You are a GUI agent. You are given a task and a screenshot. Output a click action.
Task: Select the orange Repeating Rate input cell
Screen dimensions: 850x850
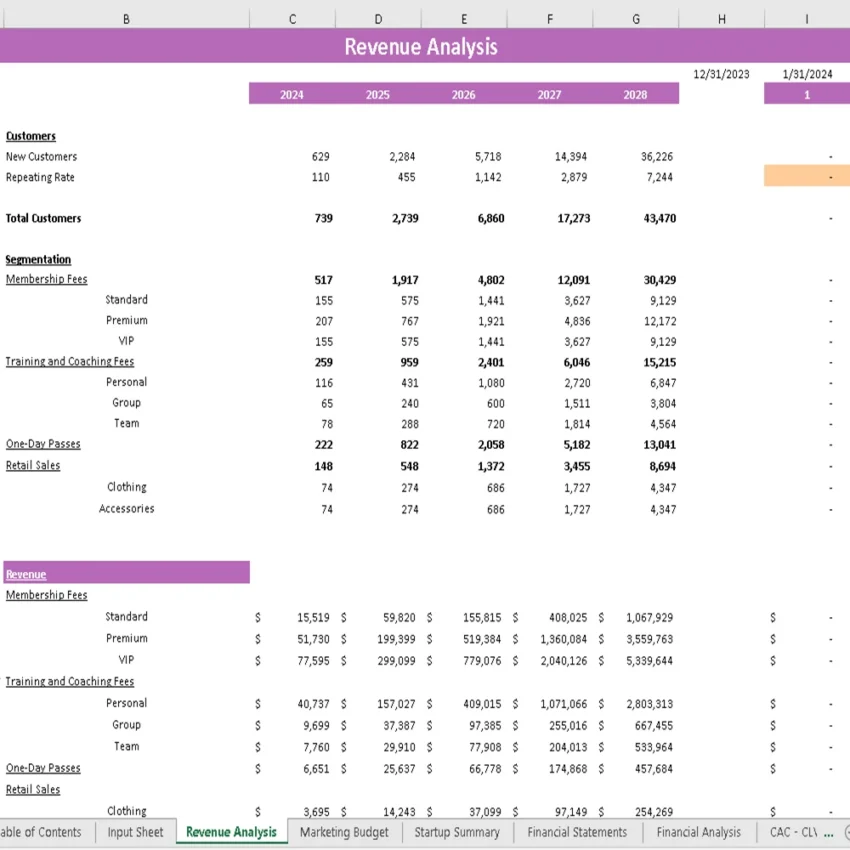(806, 177)
